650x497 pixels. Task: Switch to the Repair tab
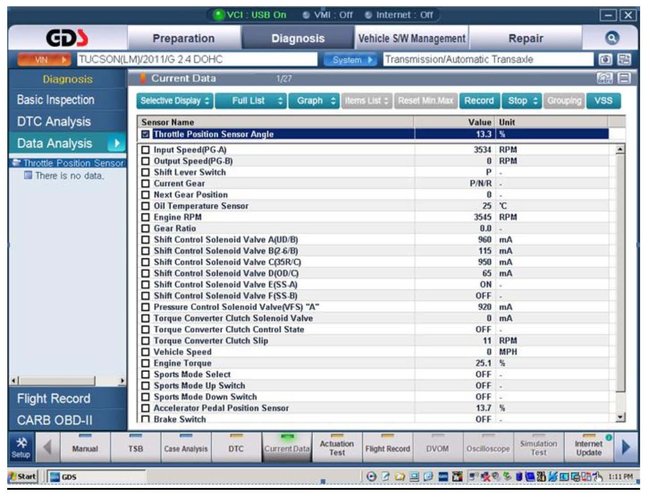526,39
